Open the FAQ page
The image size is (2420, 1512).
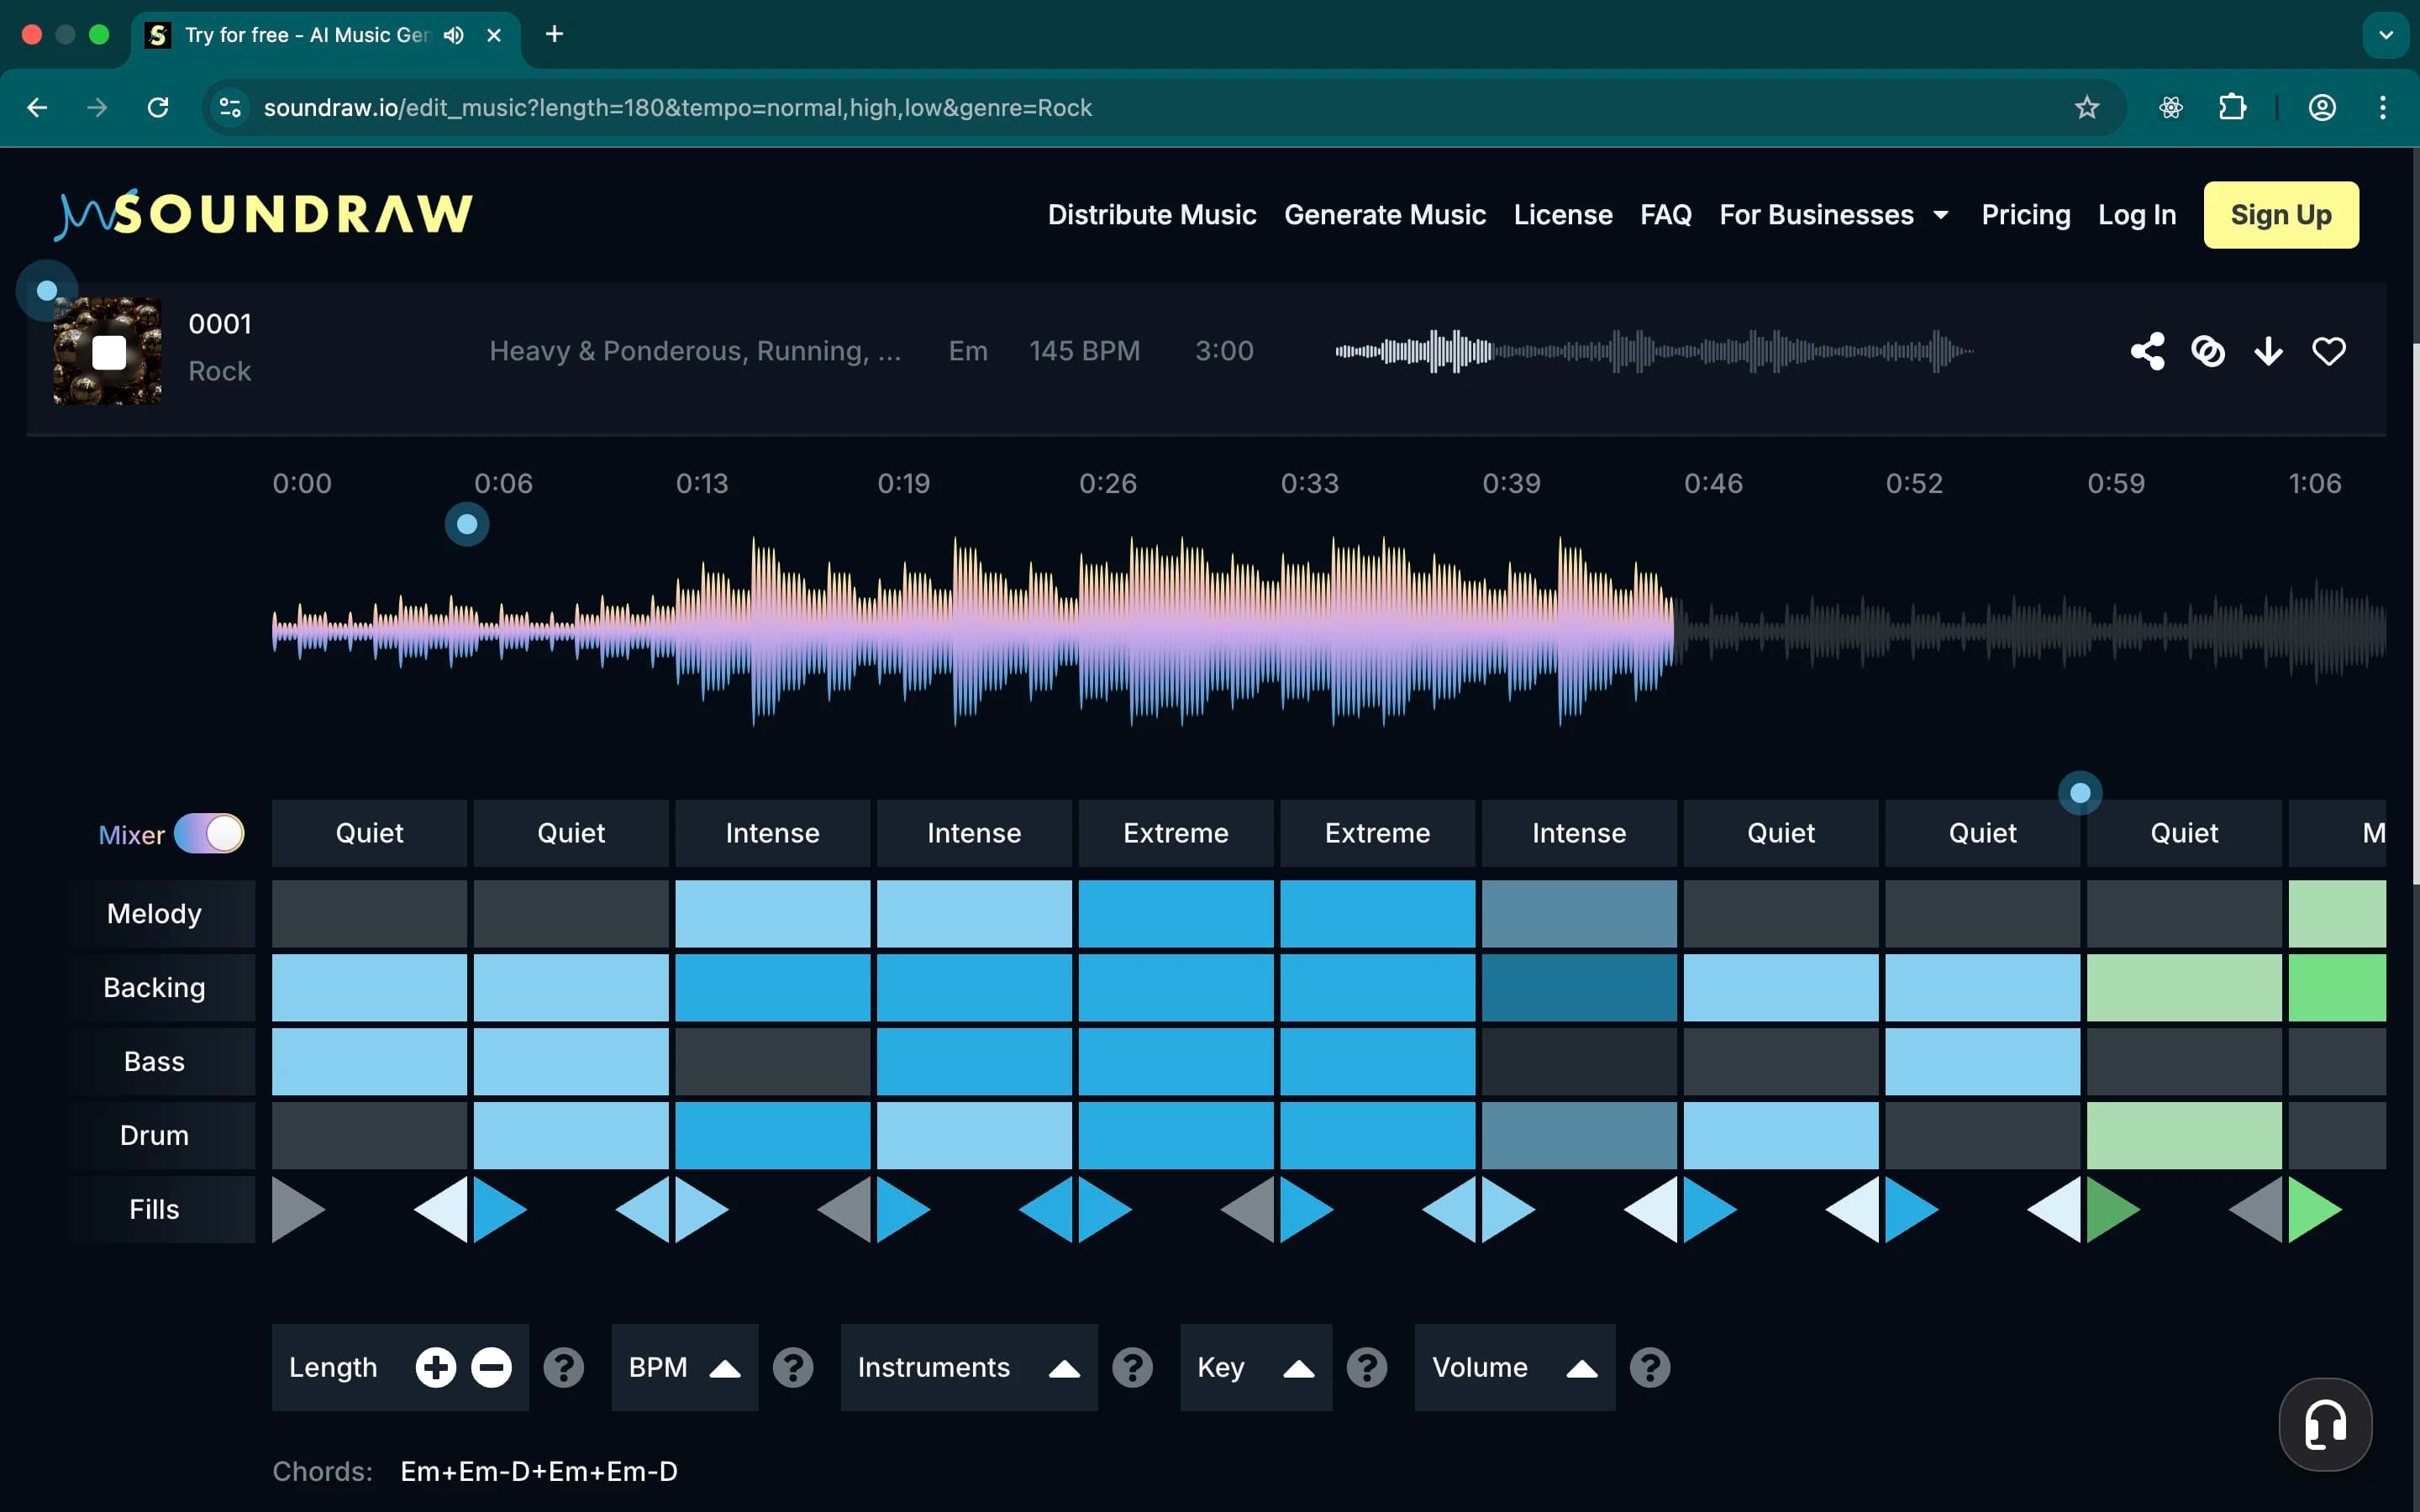1666,214
